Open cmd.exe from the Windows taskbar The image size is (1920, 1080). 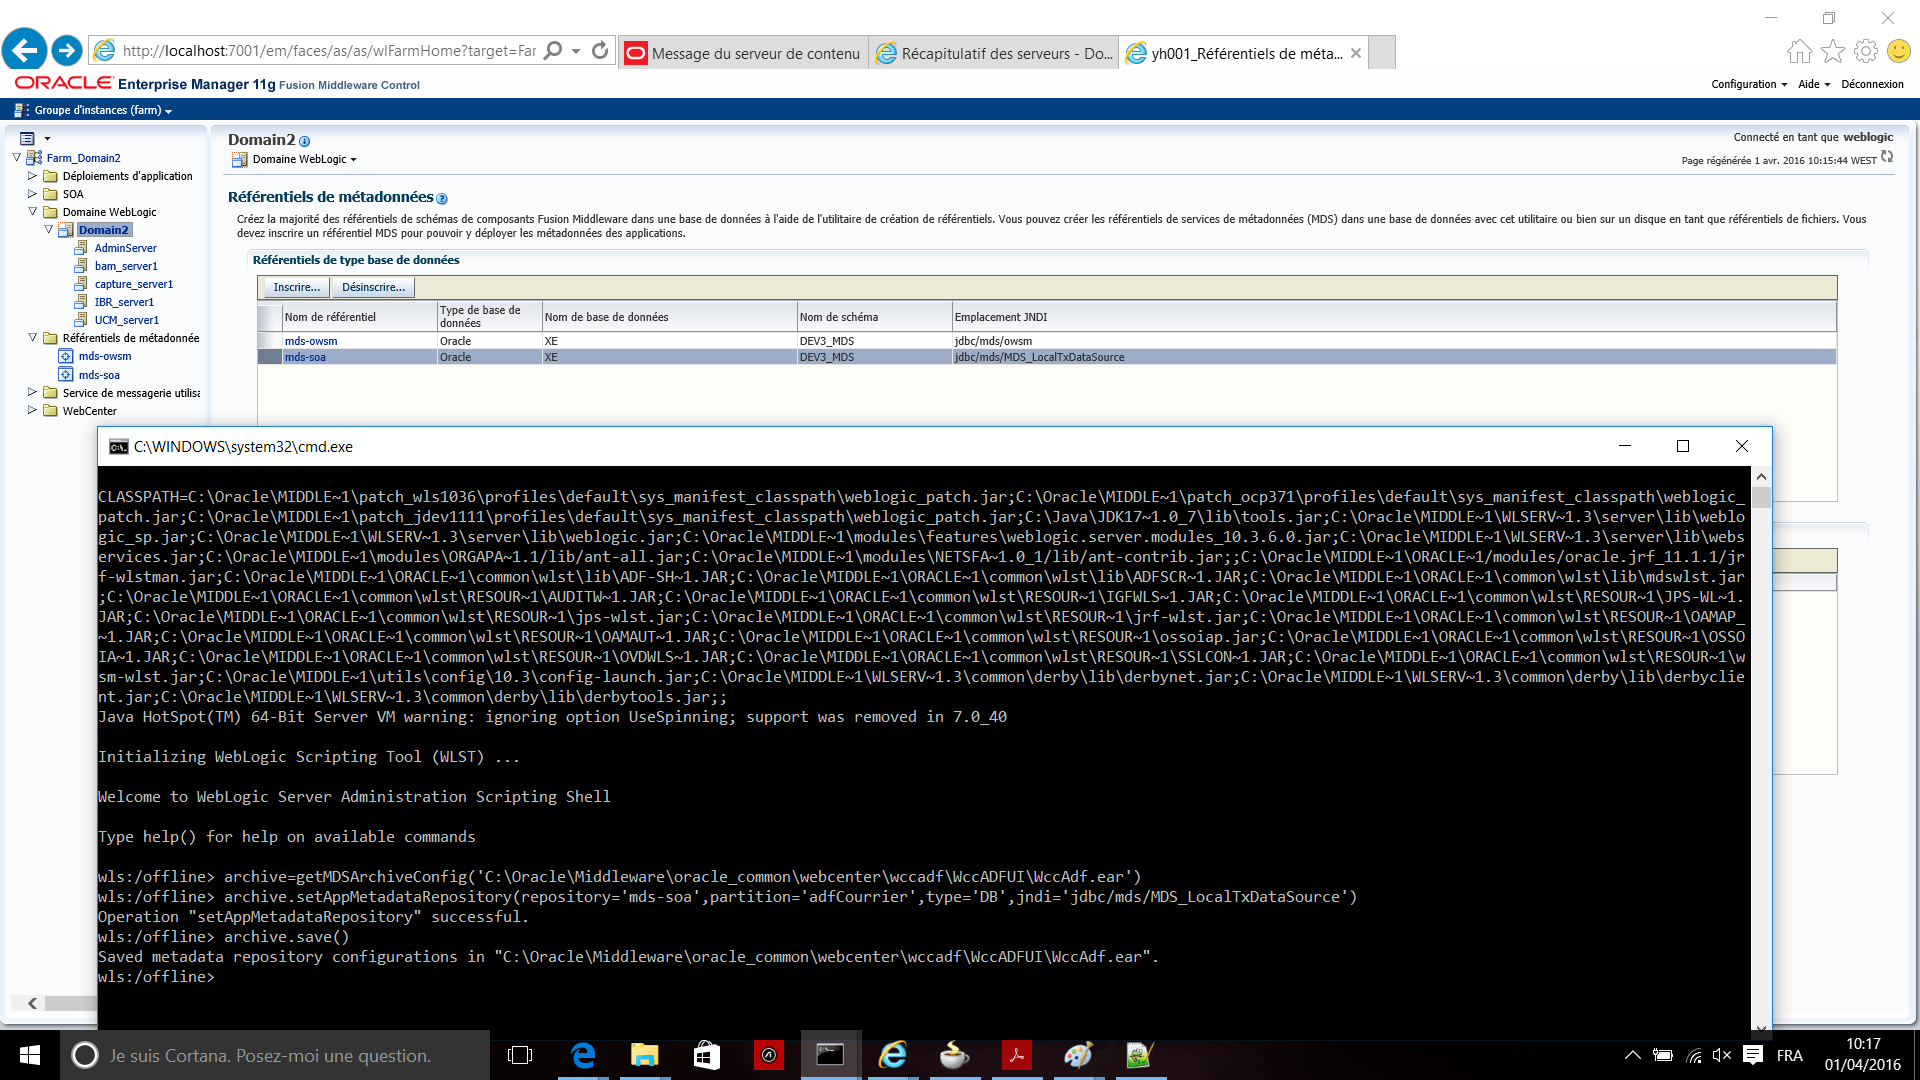click(830, 1055)
